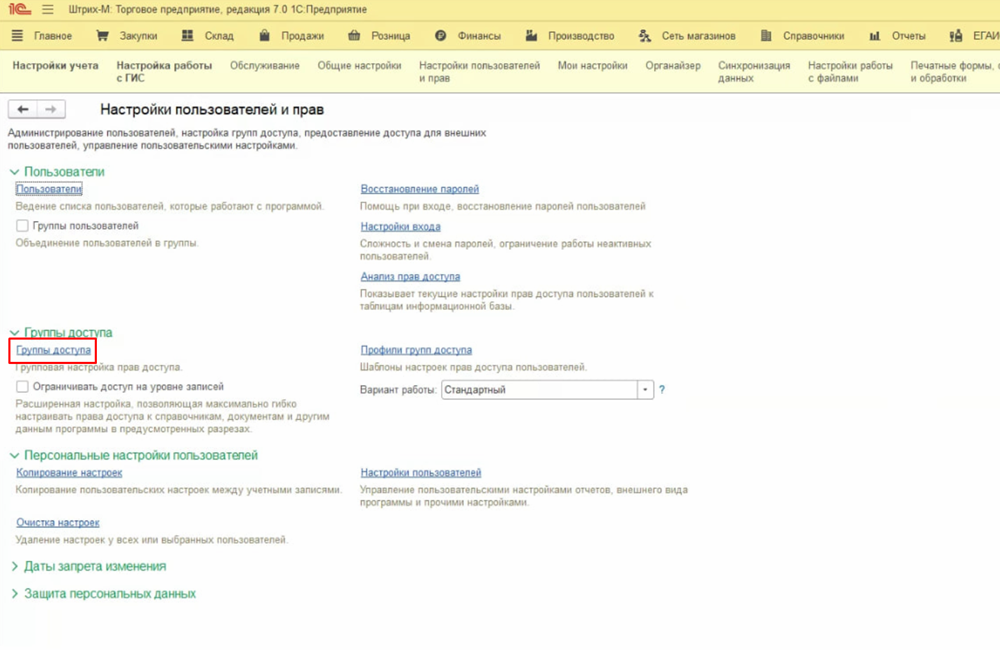This screenshot has width=1000, height=650.
Task: Click the Финансы coin icon
Action: pyautogui.click(x=441, y=36)
